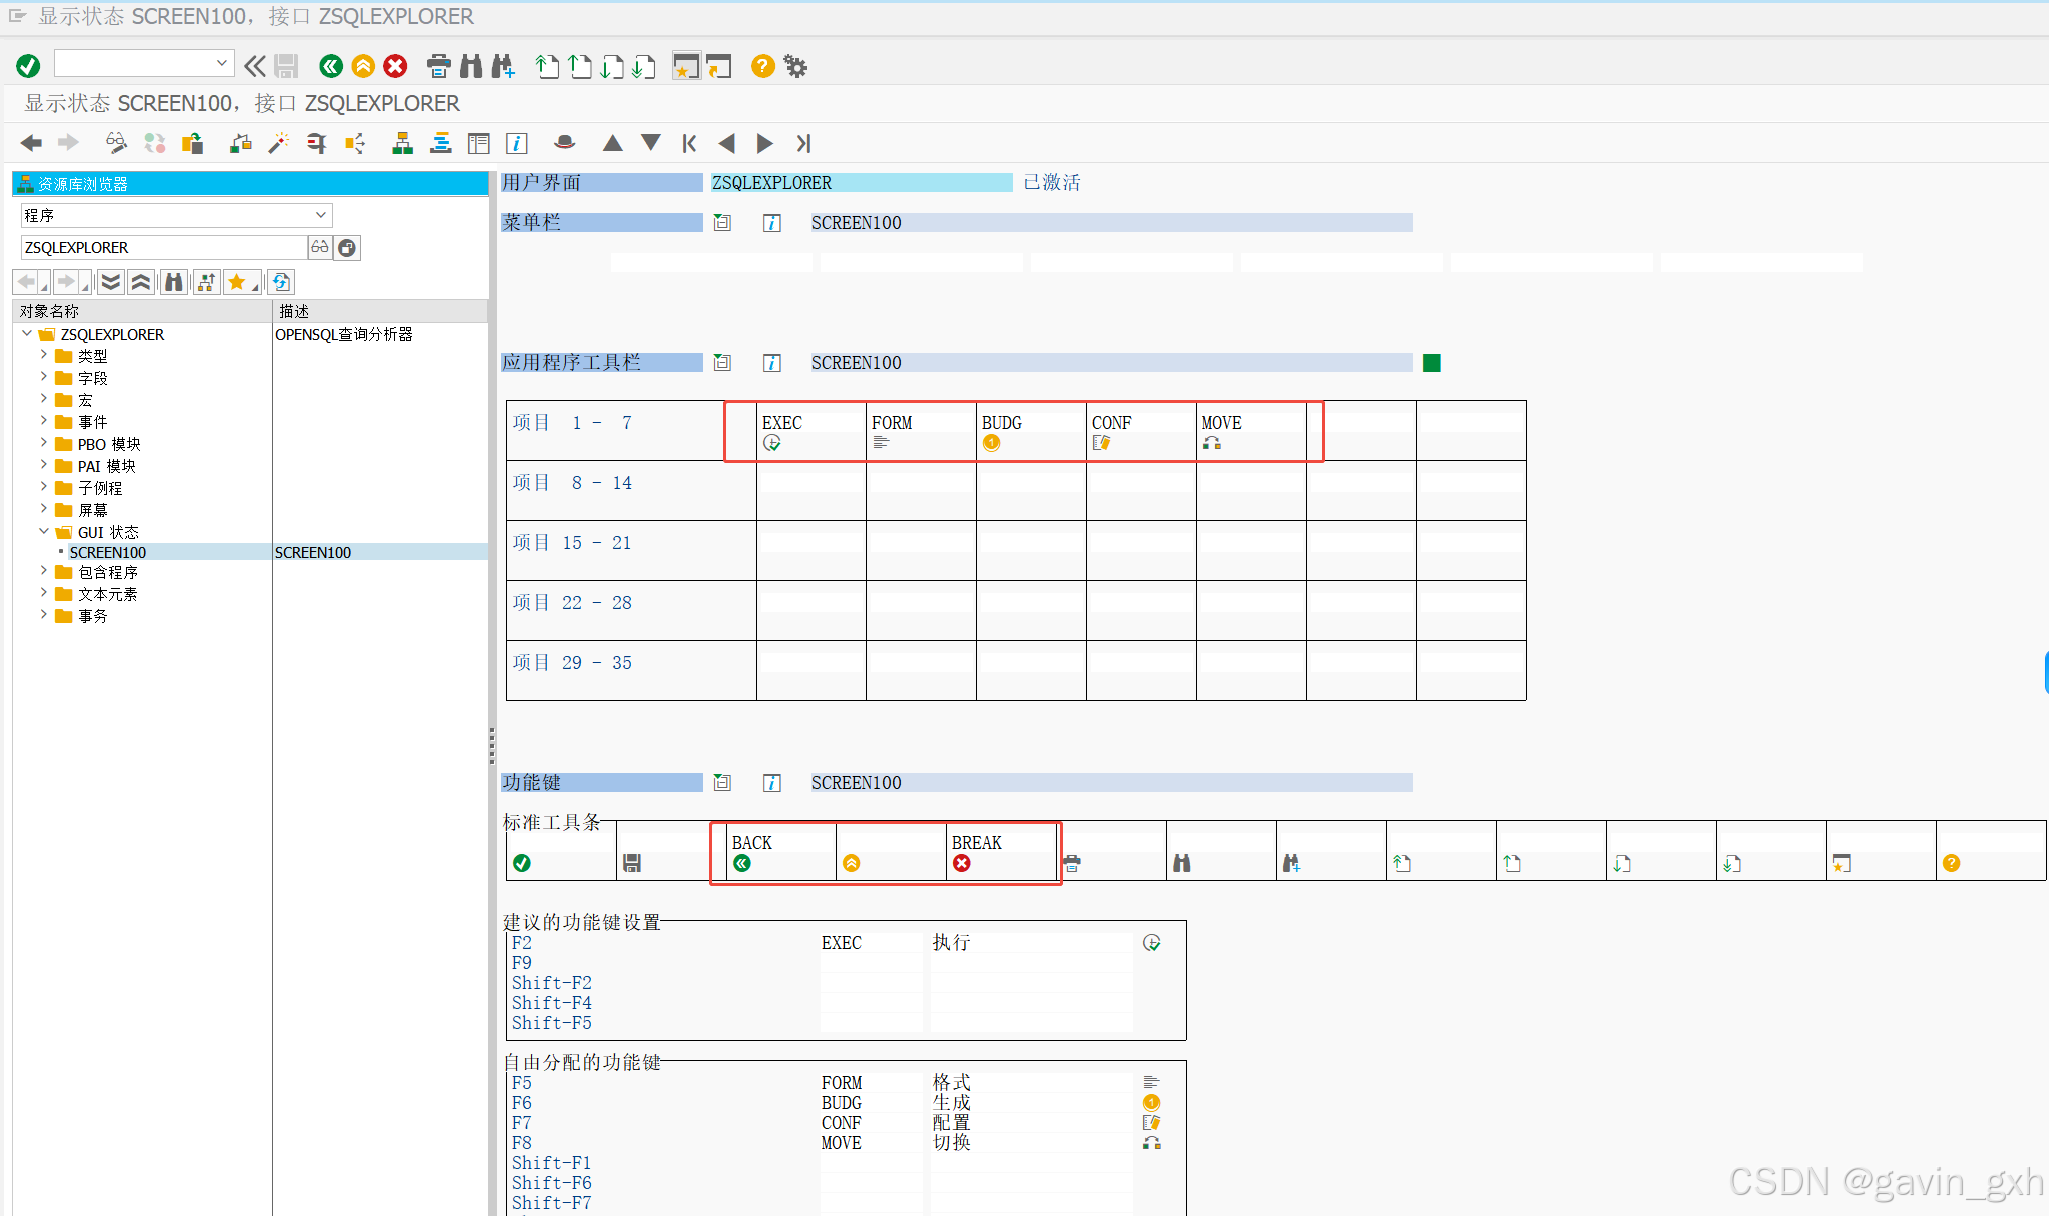Click the red Exit icon in the toolbar
The width and height of the screenshot is (2049, 1216).
point(395,65)
